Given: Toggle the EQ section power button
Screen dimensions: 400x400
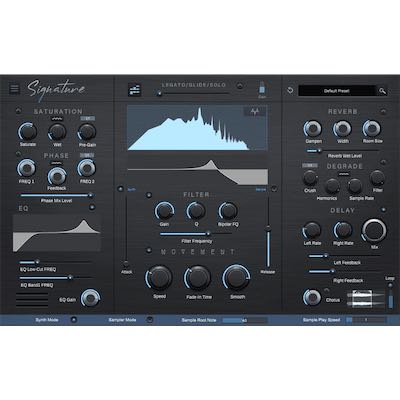Looking at the screenshot, I should (92, 207).
